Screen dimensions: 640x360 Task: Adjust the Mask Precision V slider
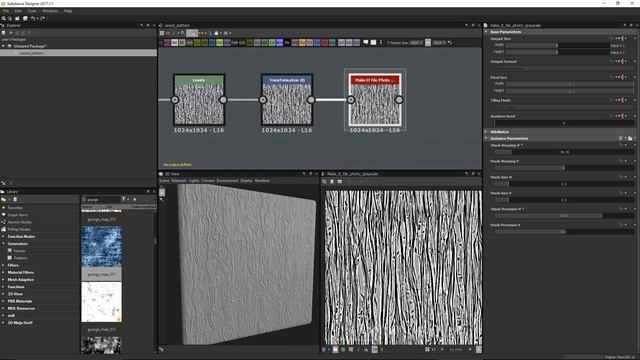pyautogui.click(x=563, y=231)
